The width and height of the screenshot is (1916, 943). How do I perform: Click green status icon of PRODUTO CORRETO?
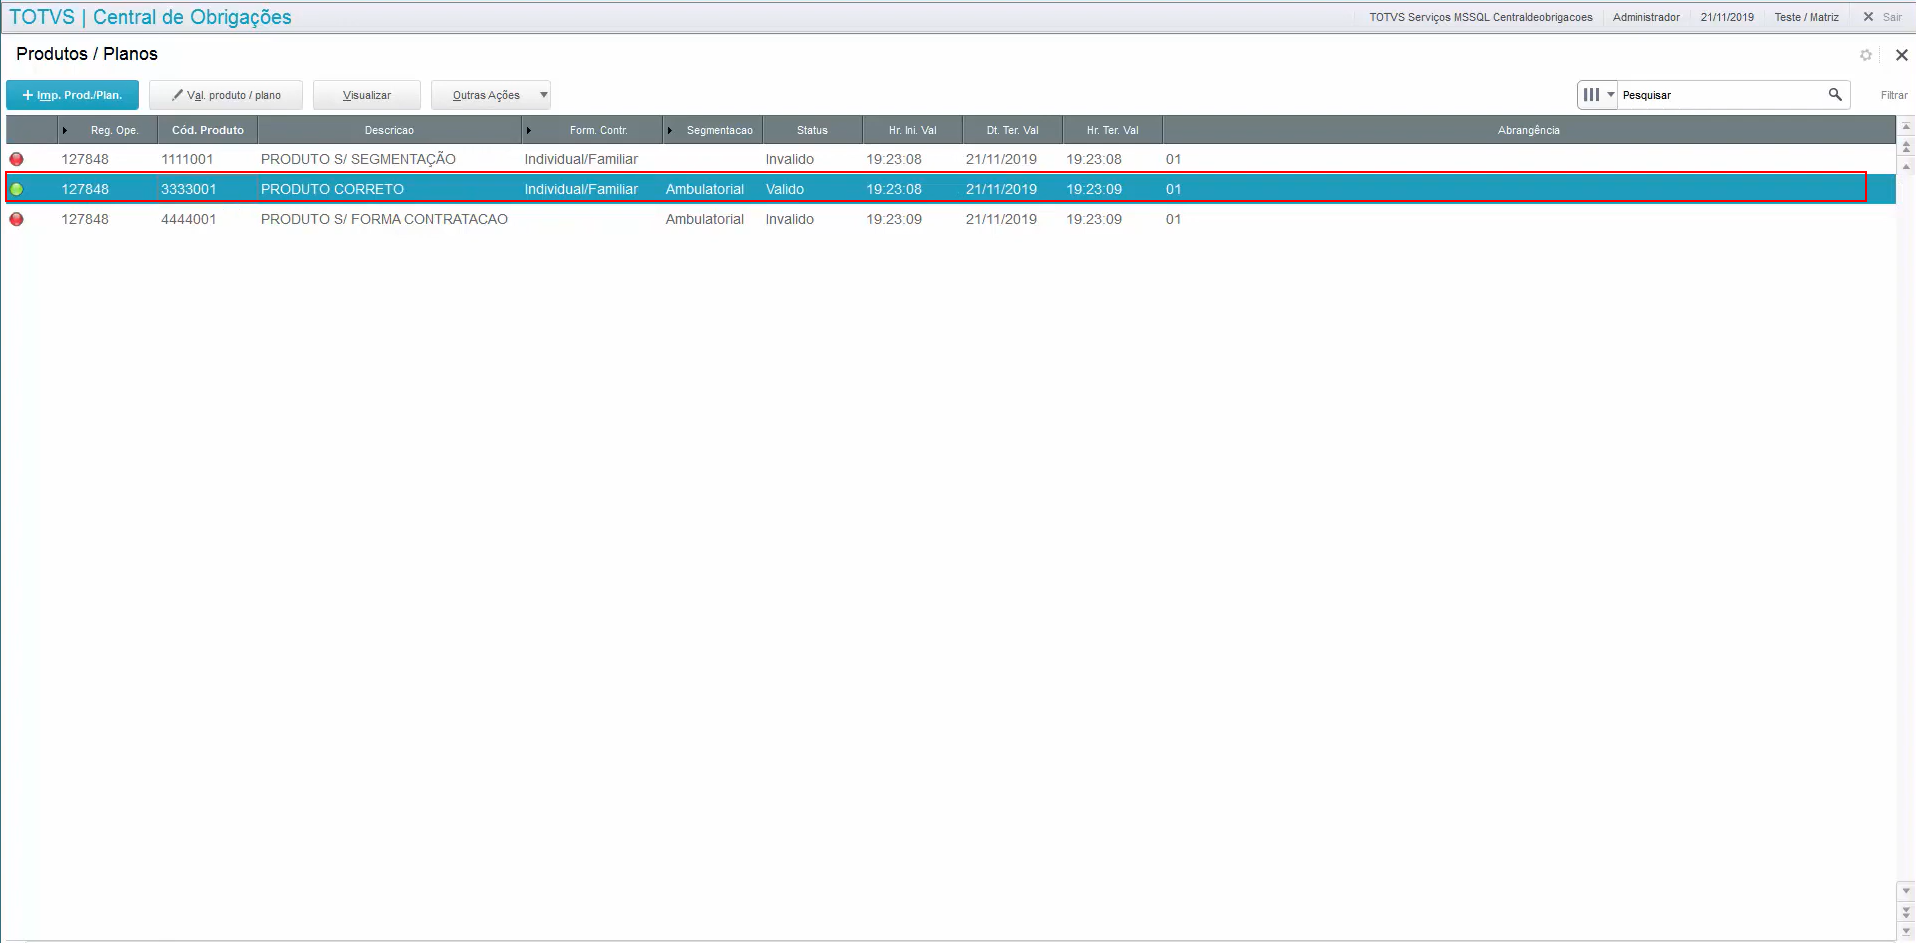coord(17,189)
